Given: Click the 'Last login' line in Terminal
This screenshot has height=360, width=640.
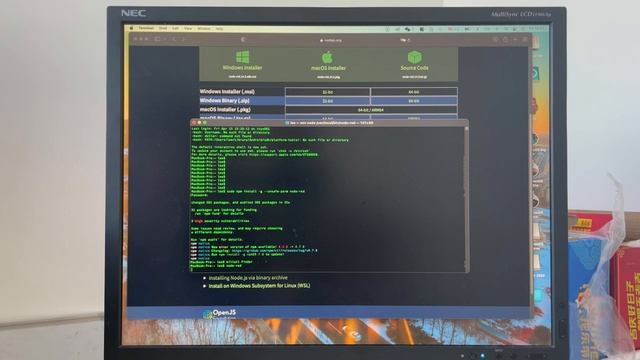Looking at the screenshot, I should coord(231,129).
